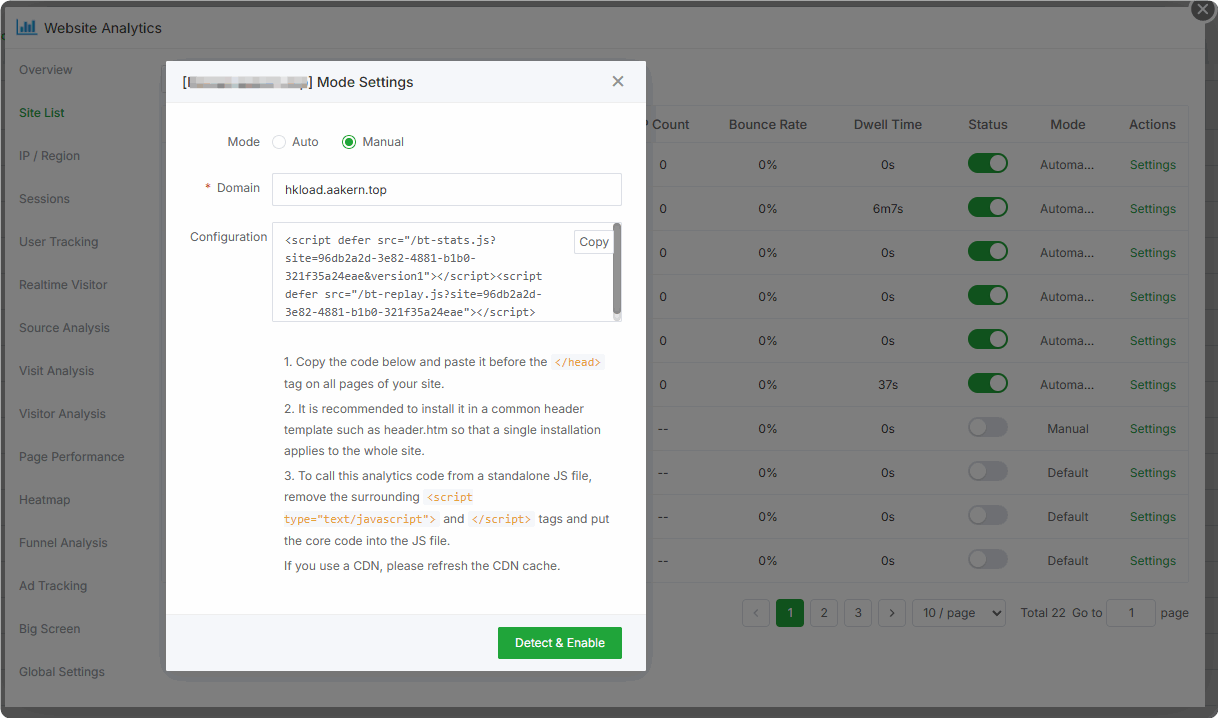Copy the configuration script code
This screenshot has width=1218, height=718.
594,242
